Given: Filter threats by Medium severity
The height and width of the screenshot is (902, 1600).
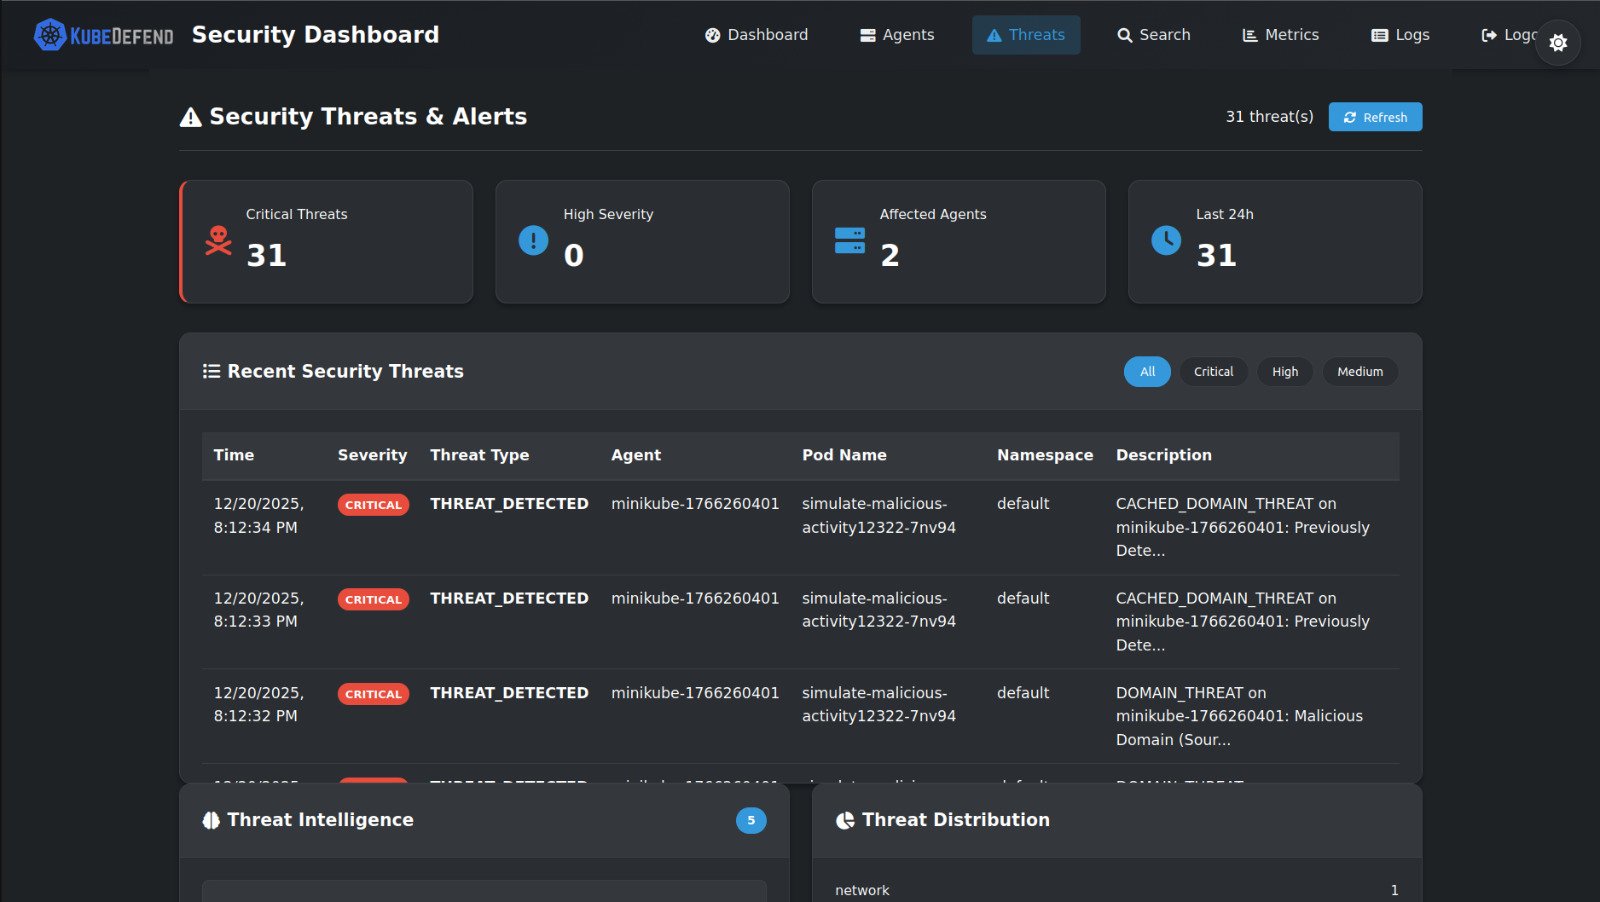Looking at the screenshot, I should point(1359,372).
